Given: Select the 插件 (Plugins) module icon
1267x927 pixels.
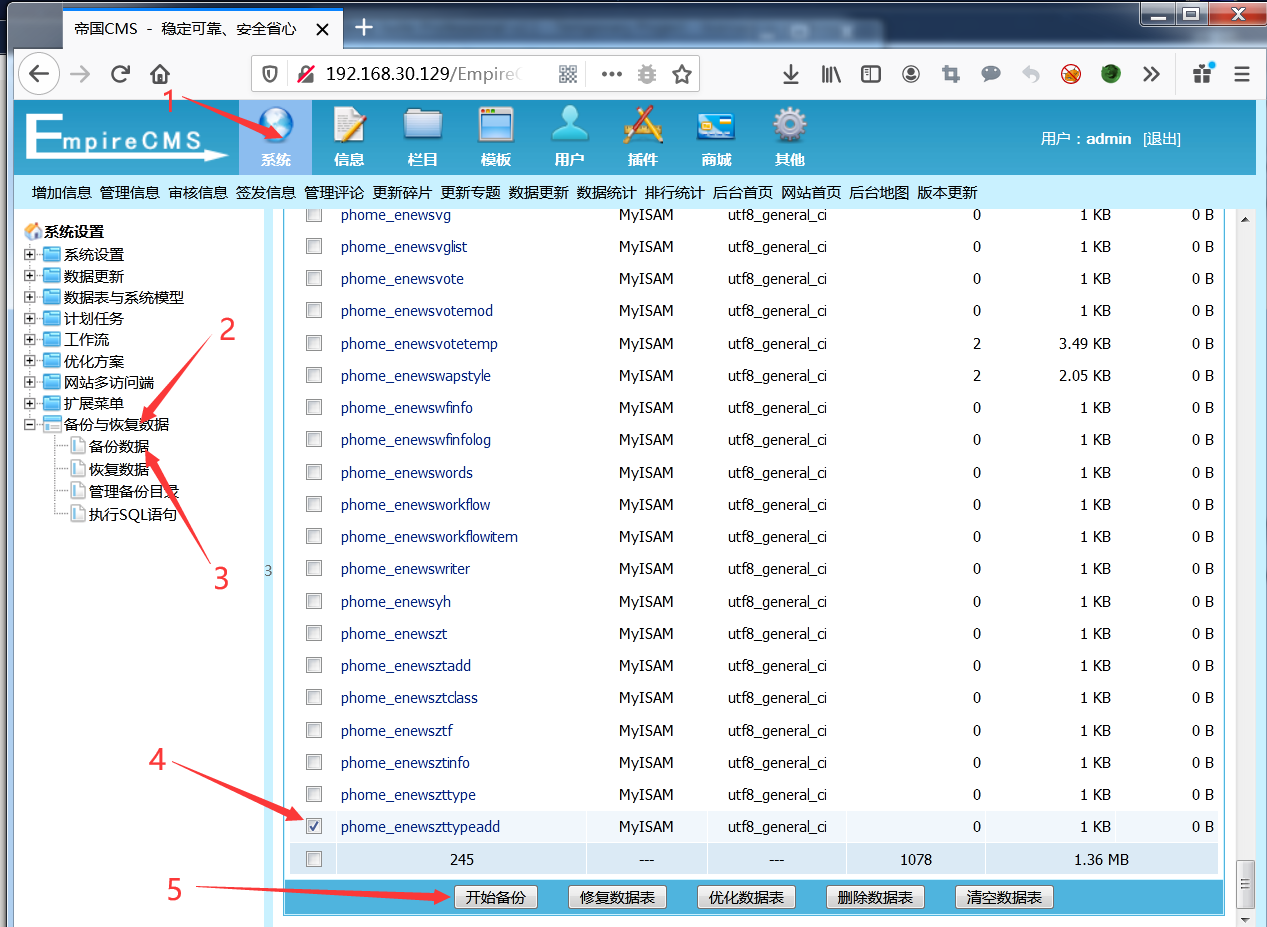Looking at the screenshot, I should (x=643, y=135).
